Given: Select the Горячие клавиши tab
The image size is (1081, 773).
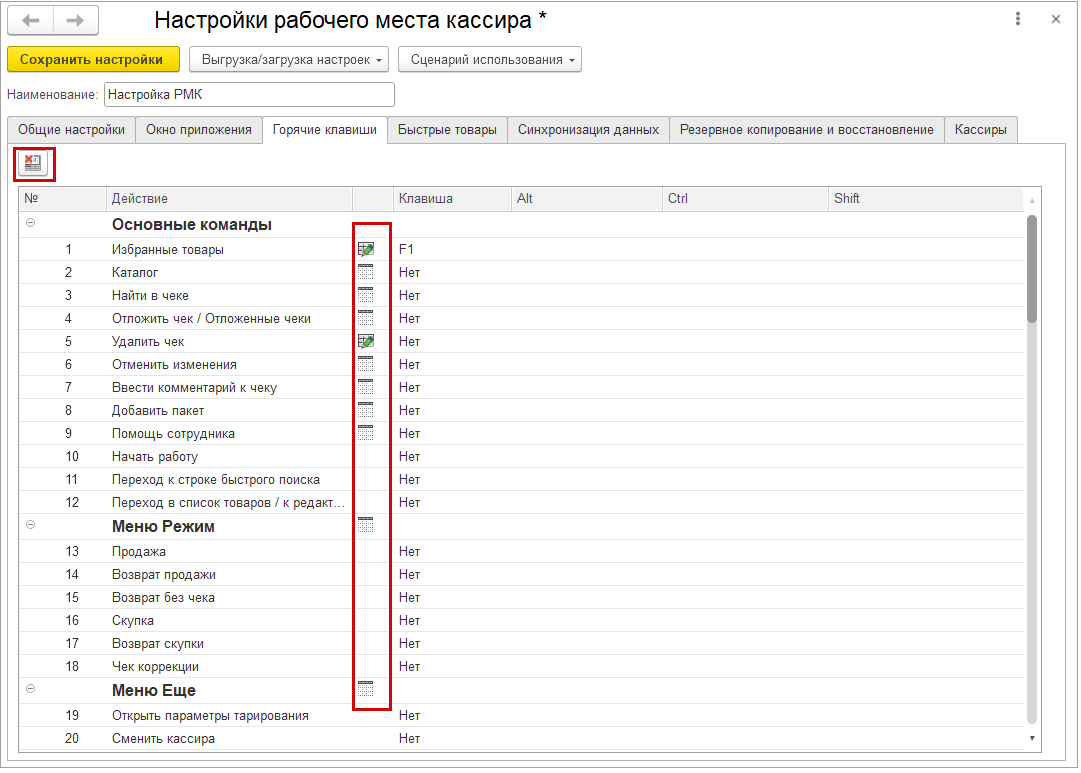Looking at the screenshot, I should [325, 130].
